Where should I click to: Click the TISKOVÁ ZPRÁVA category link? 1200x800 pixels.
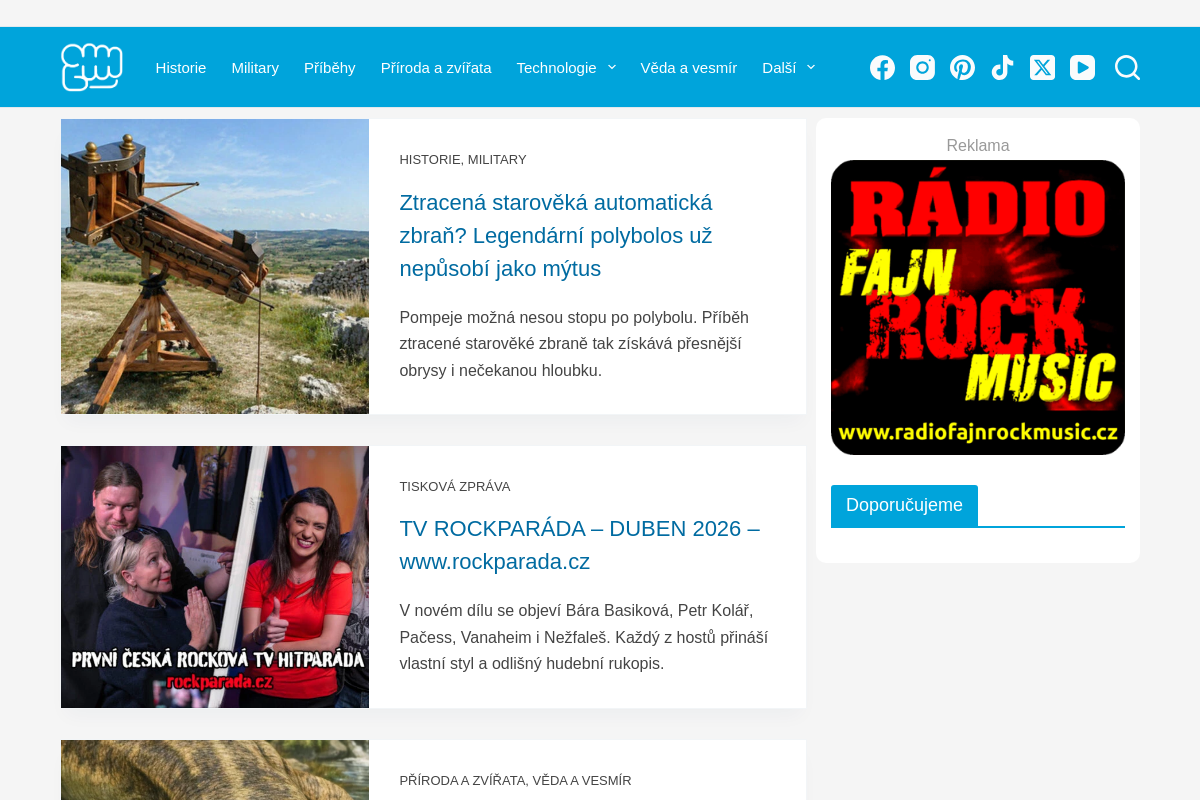point(455,486)
